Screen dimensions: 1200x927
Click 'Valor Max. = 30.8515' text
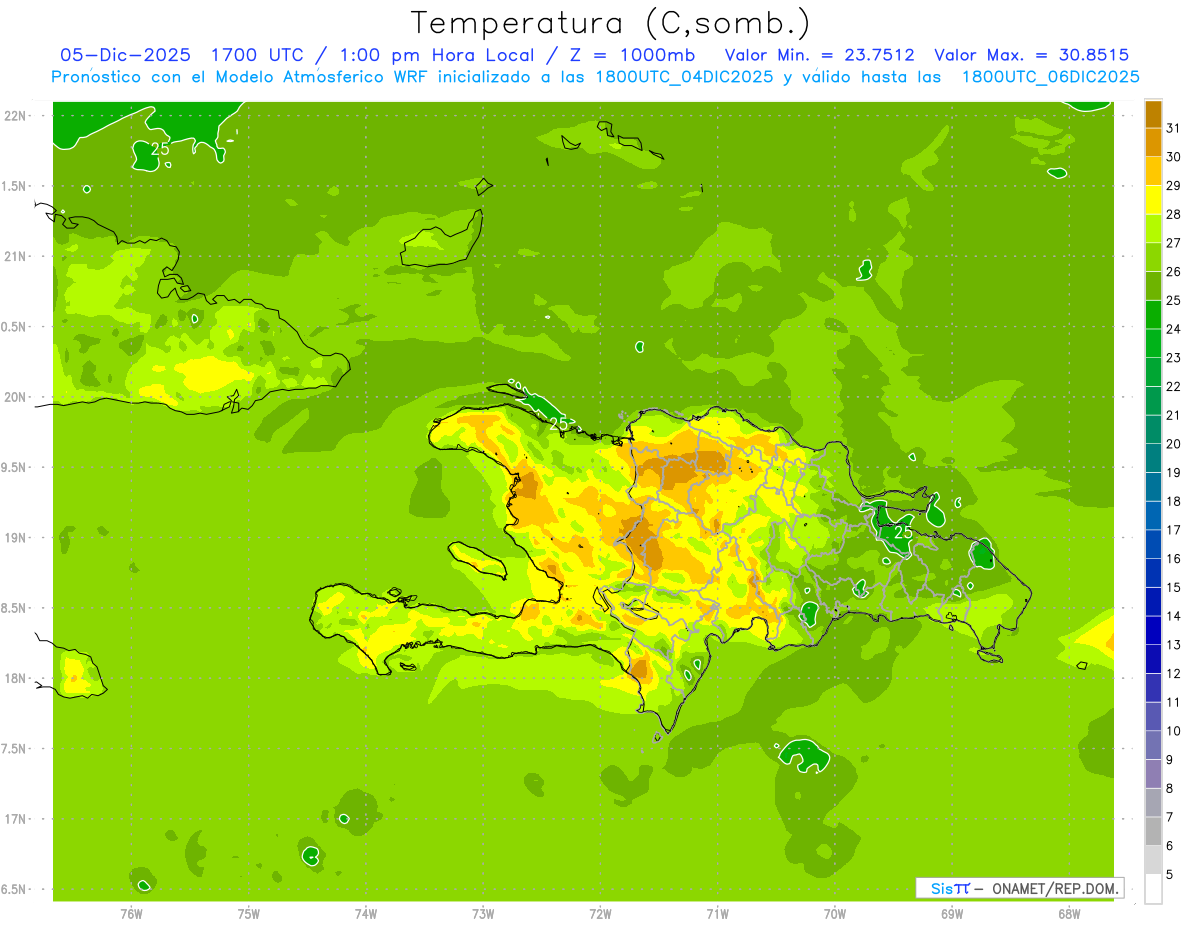pos(1031,55)
